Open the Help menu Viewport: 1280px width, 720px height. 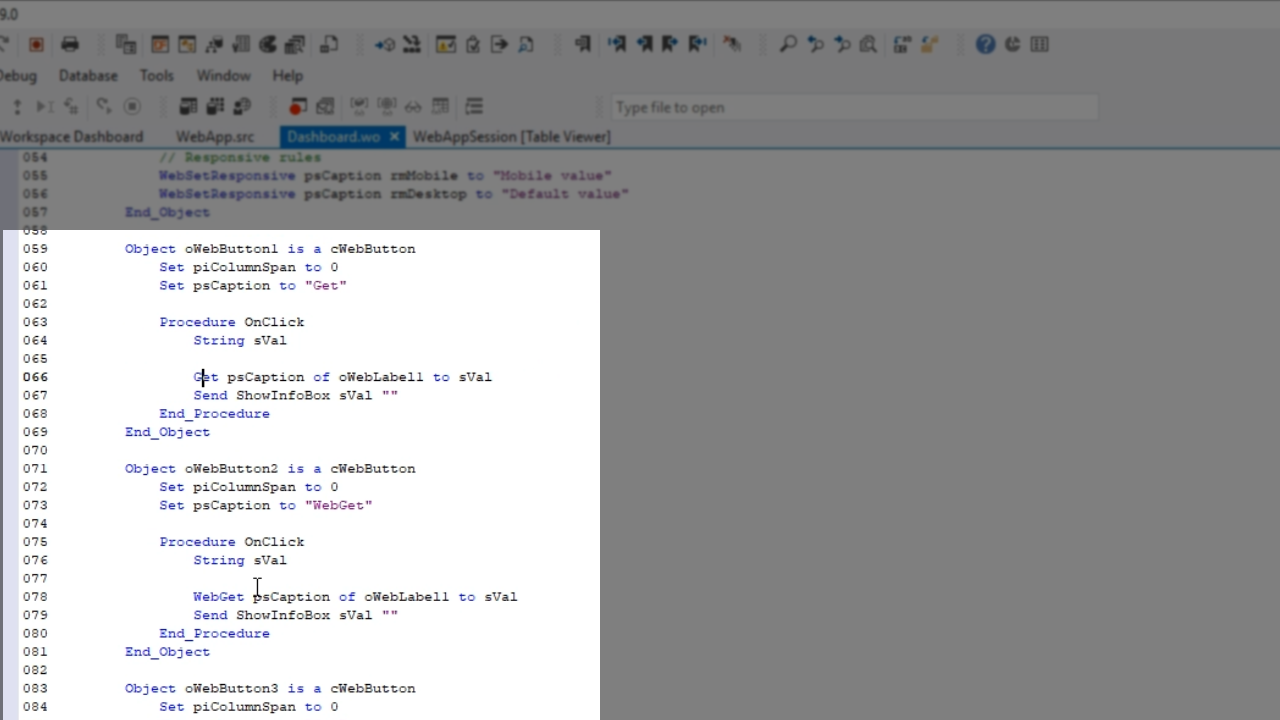point(287,75)
